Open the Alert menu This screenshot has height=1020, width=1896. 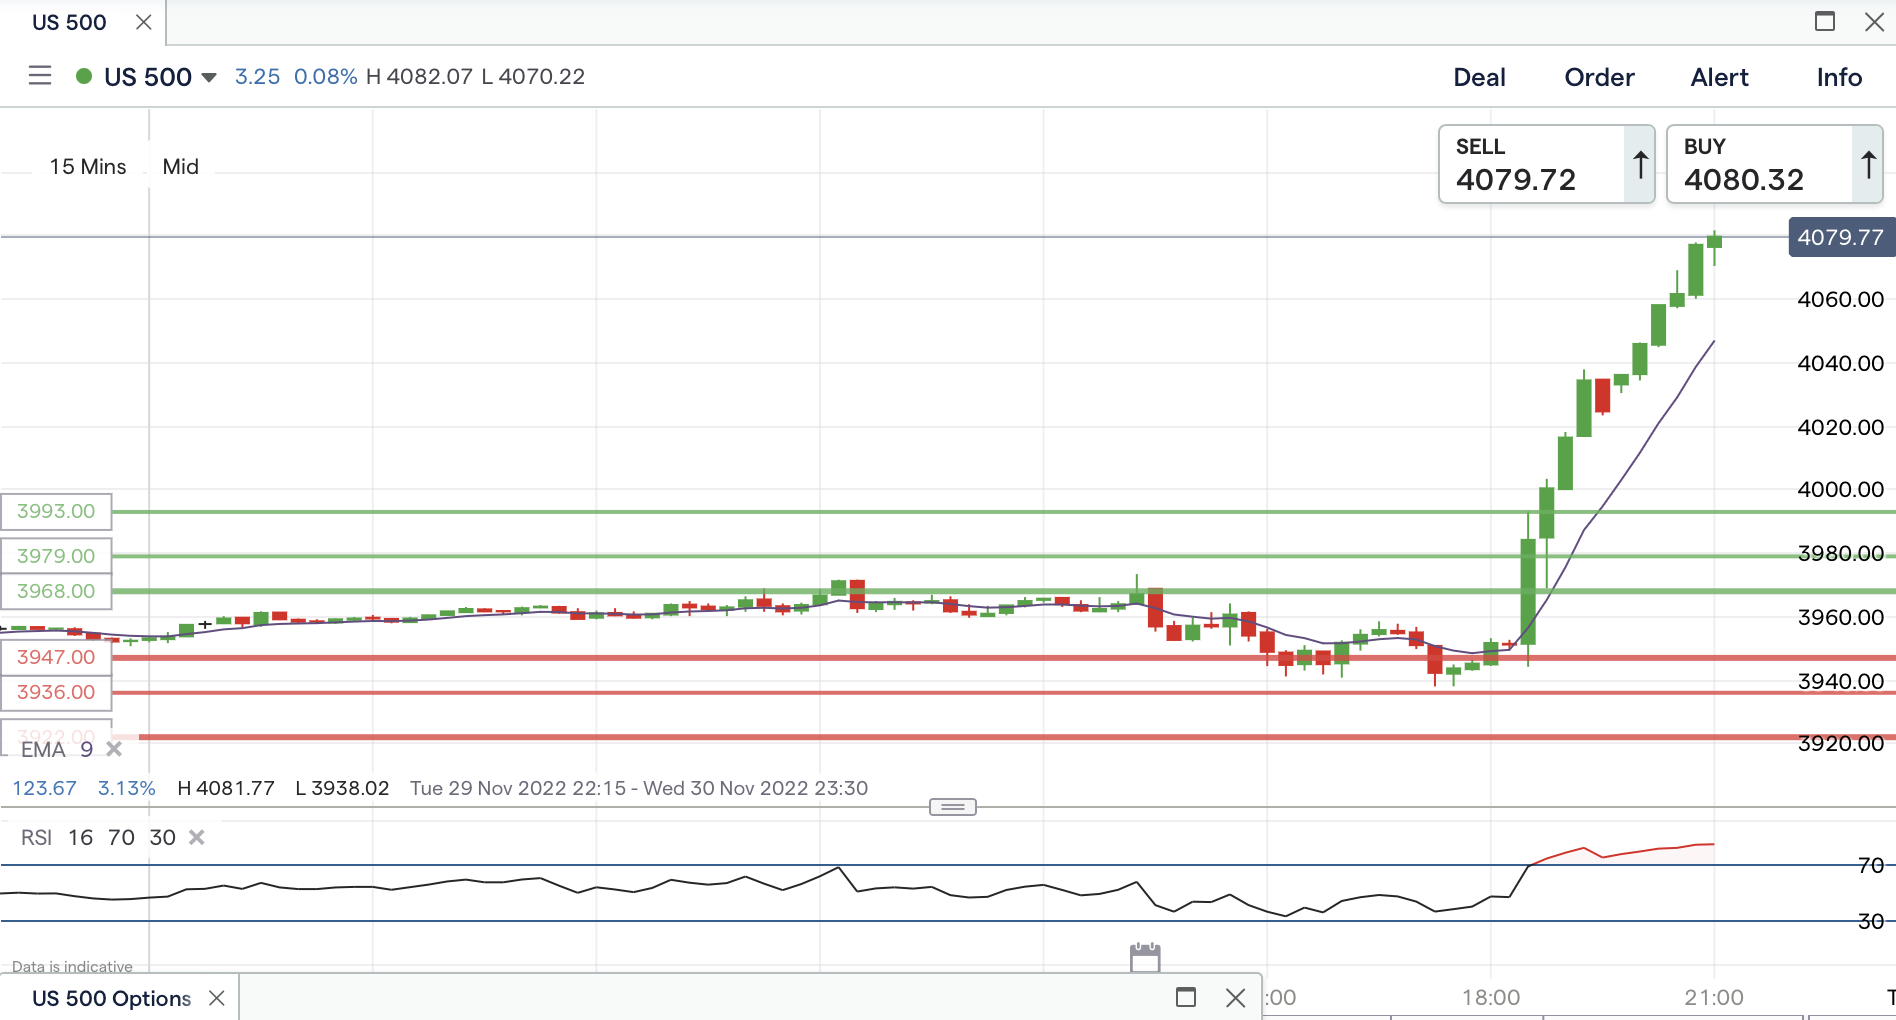click(1719, 77)
